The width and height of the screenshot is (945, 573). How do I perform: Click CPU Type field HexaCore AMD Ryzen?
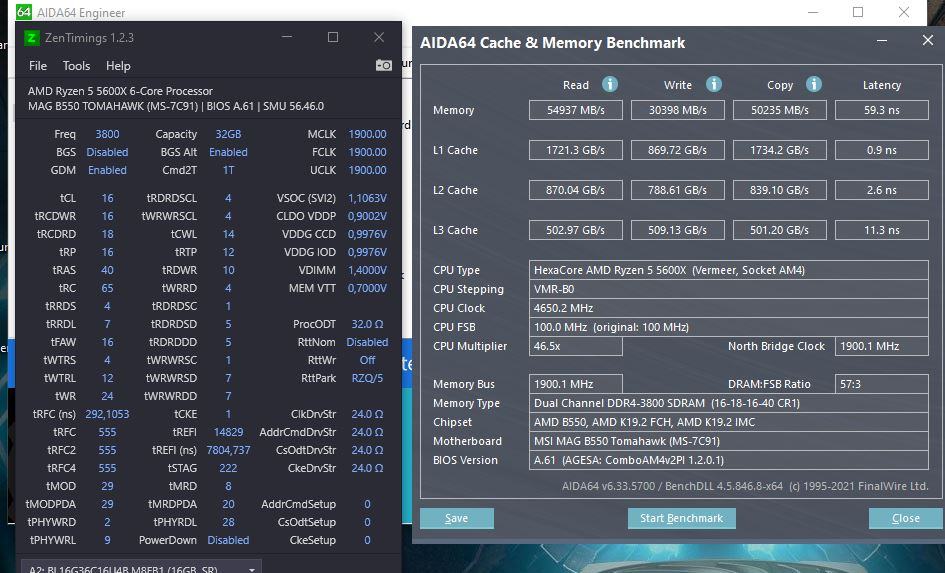[x=729, y=270]
